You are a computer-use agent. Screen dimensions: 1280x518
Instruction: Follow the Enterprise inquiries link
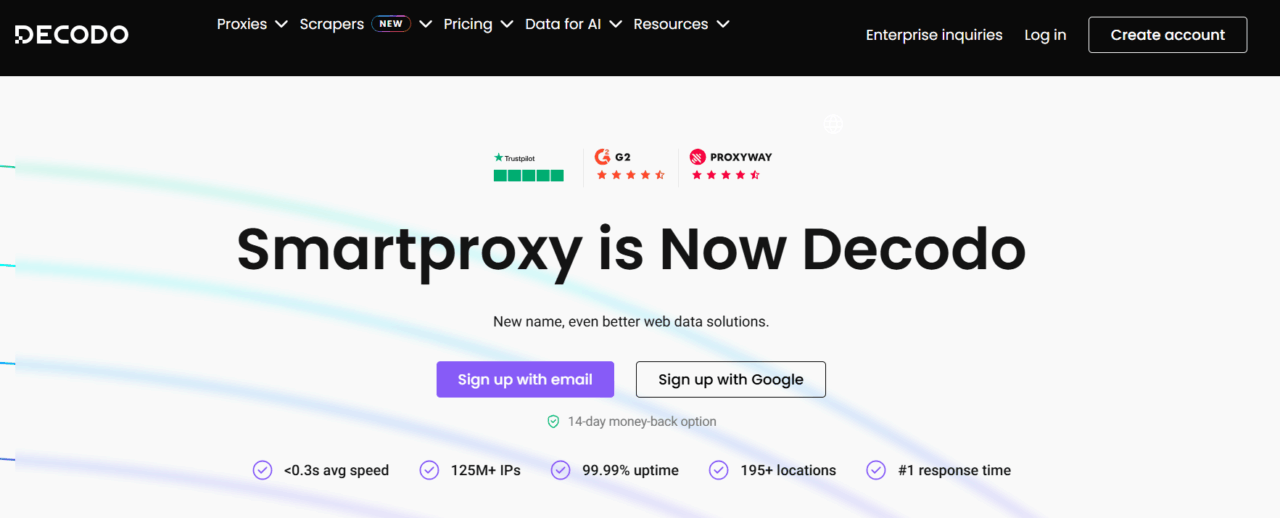pyautogui.click(x=934, y=35)
